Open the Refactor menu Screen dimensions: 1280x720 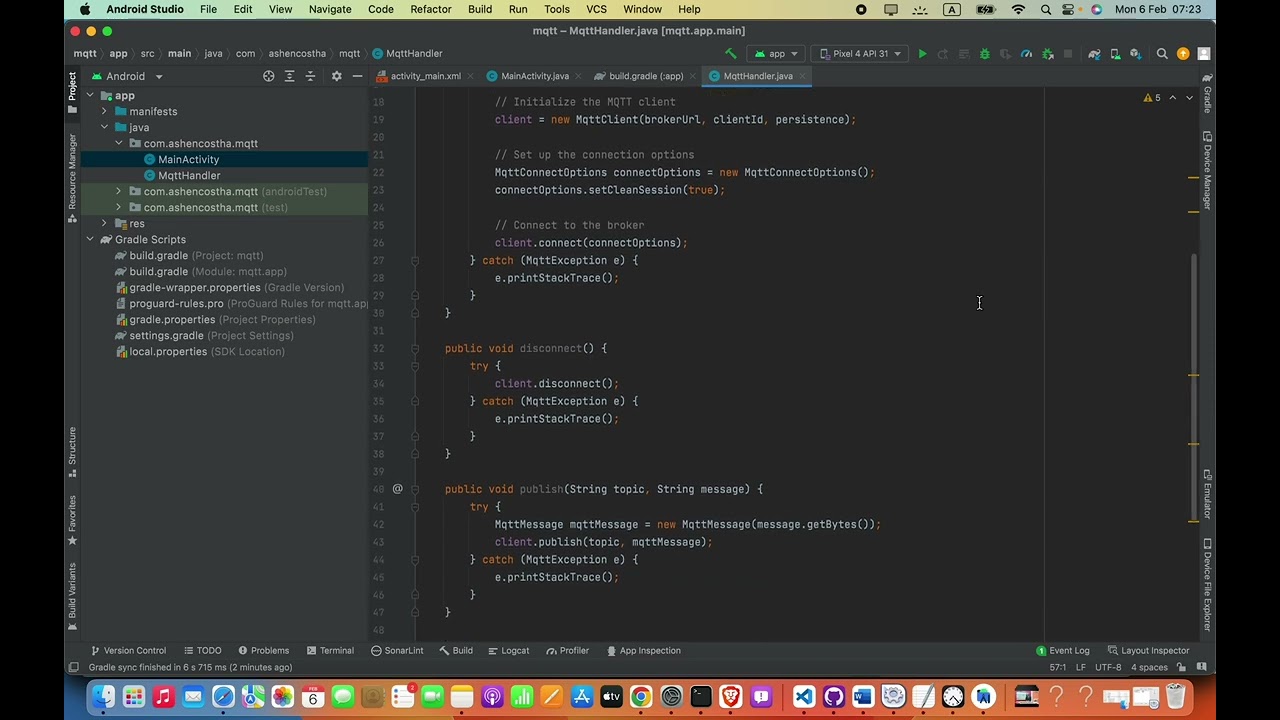click(430, 9)
